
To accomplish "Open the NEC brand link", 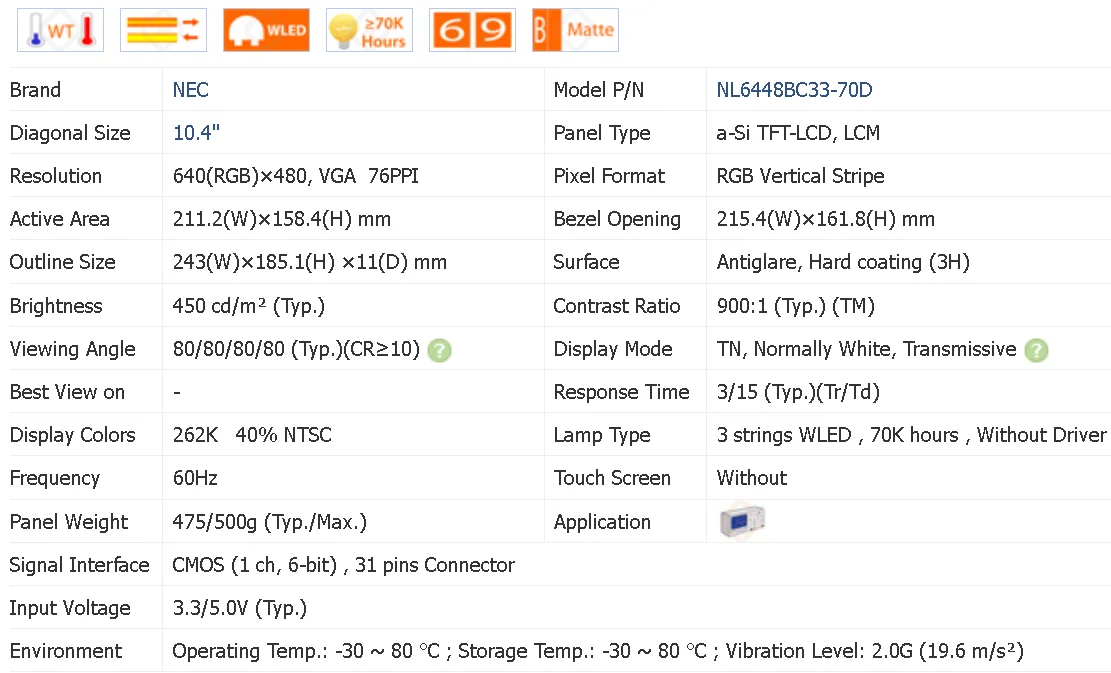I will pos(191,90).
